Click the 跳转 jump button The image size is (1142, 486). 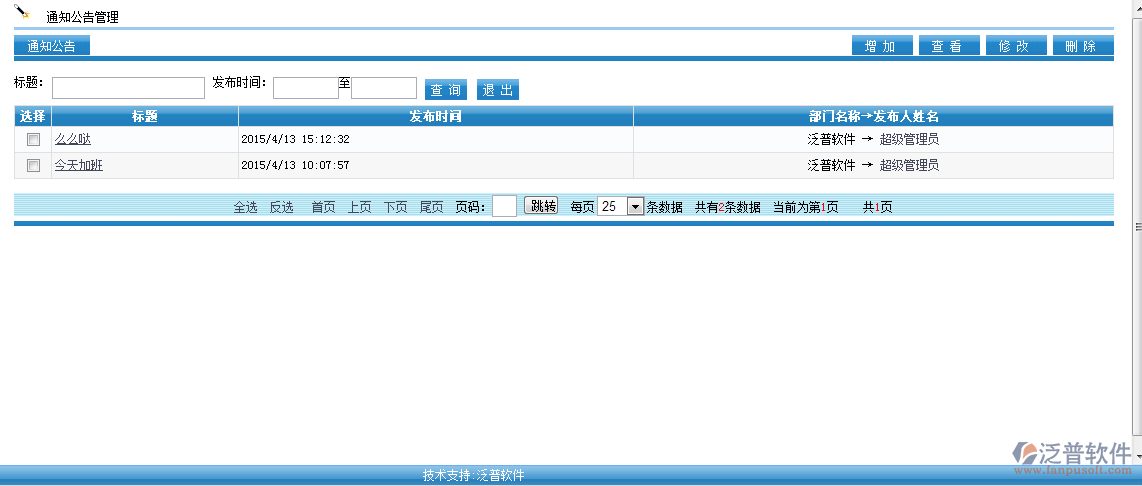click(x=541, y=205)
